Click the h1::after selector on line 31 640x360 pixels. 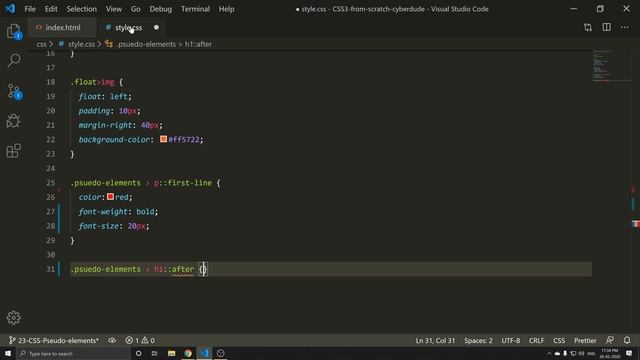[x=174, y=269]
